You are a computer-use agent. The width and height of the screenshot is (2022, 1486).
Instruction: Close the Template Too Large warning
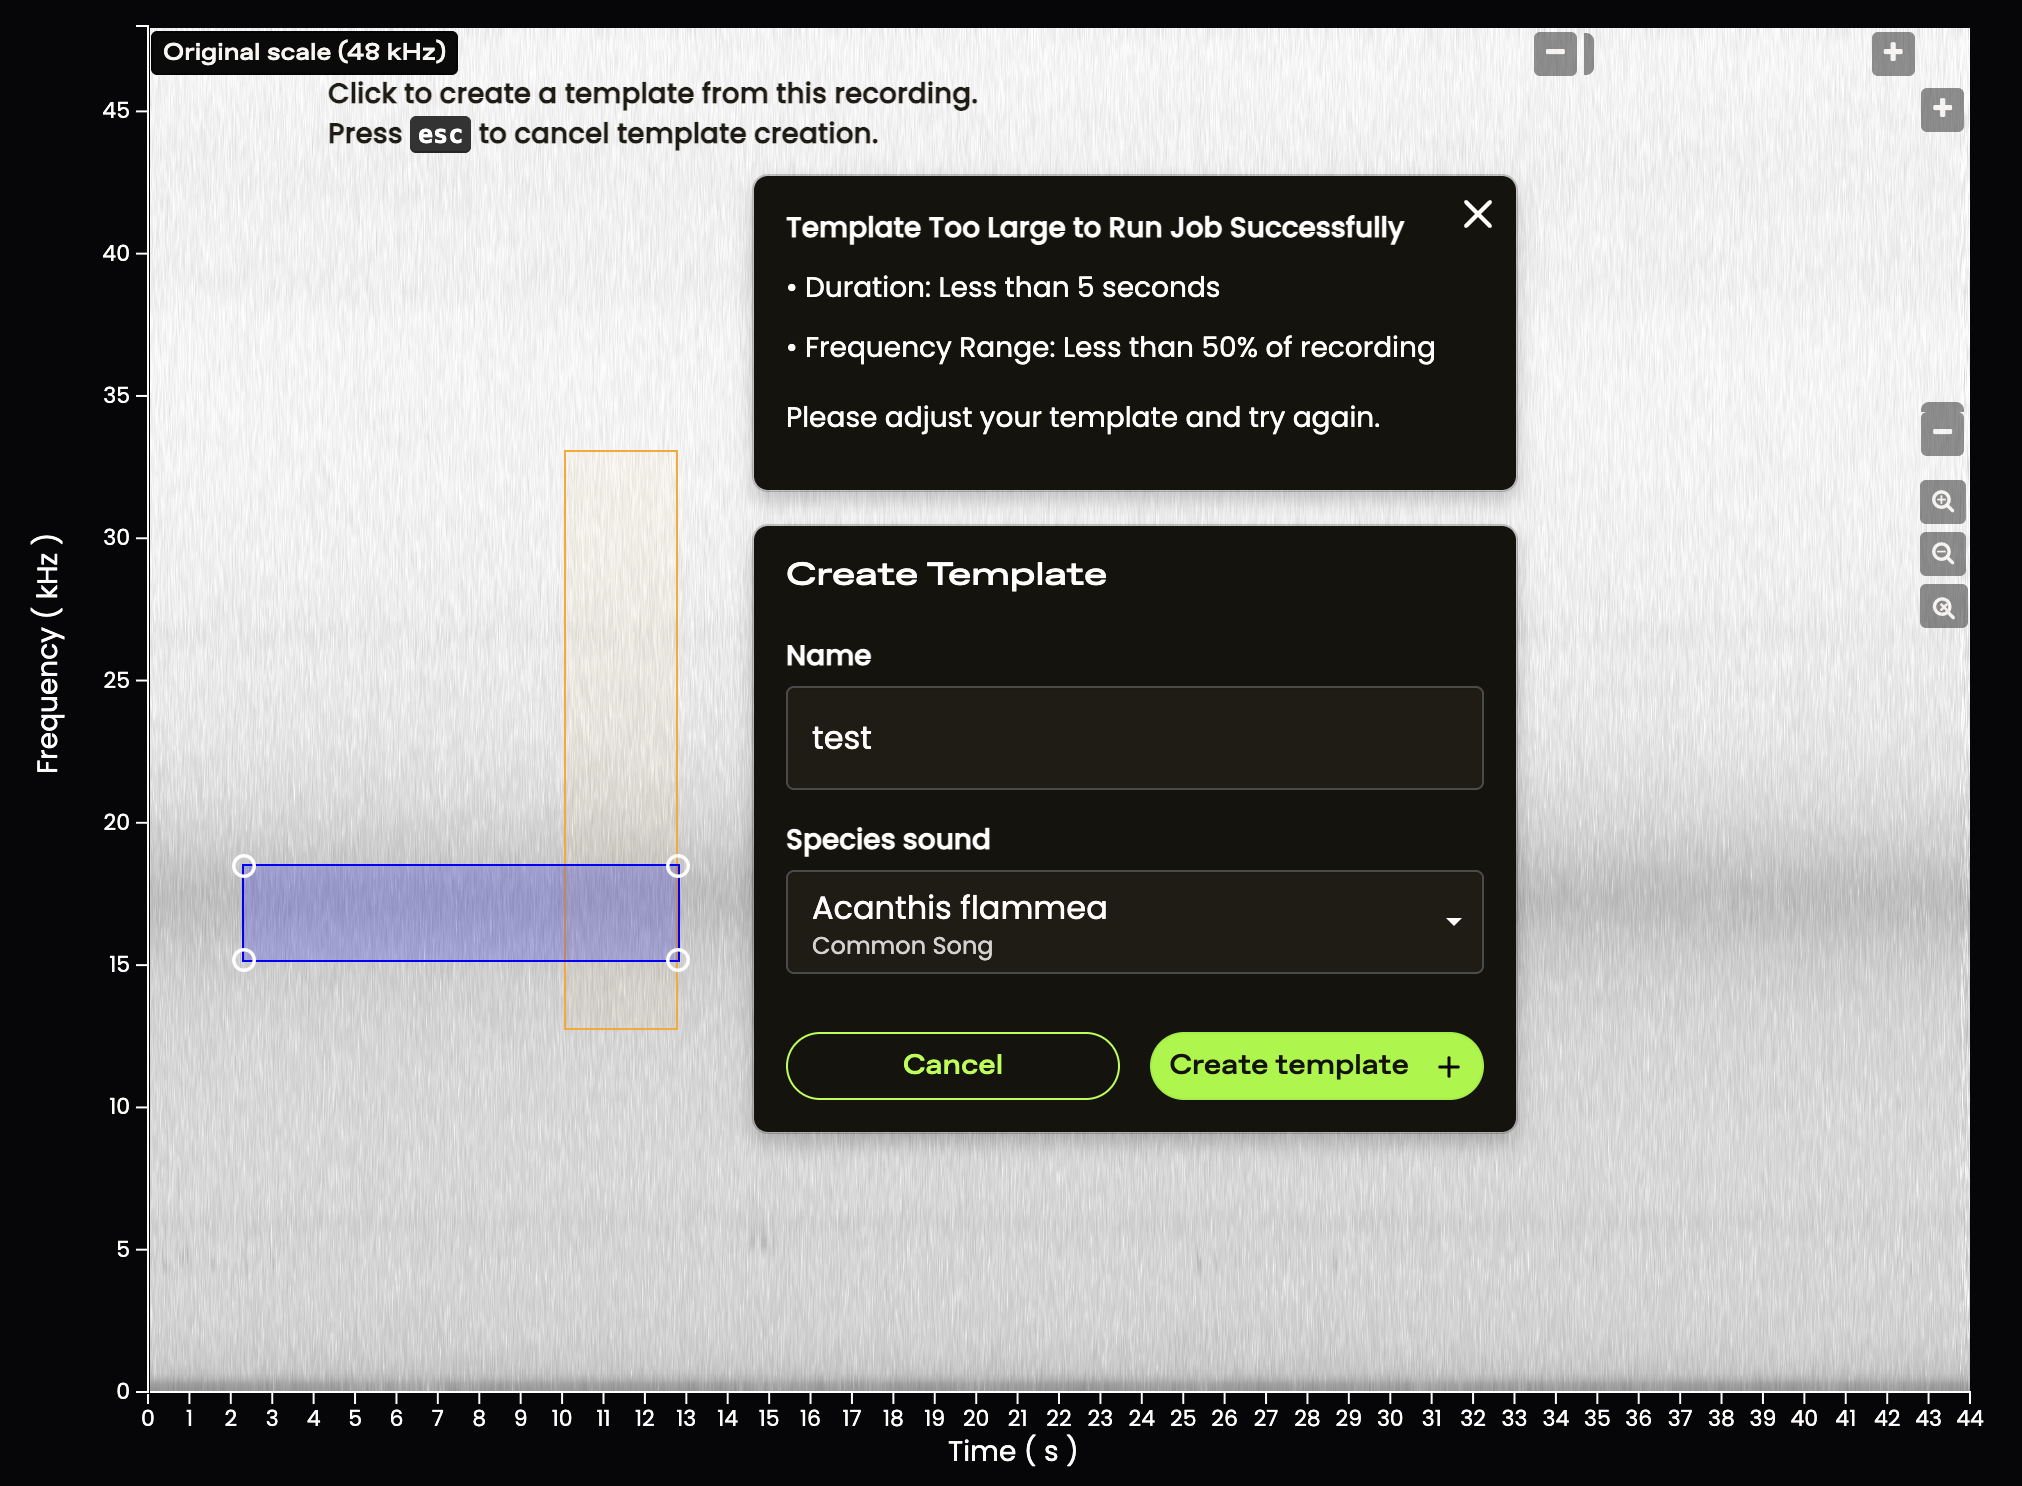1477,214
